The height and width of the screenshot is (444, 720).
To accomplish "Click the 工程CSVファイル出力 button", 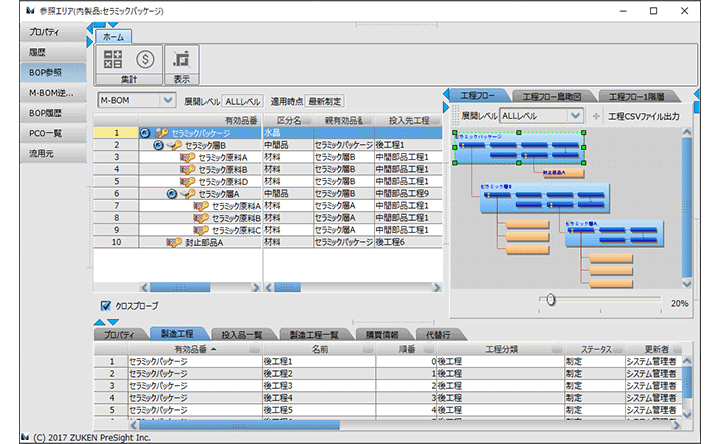I will 642,116.
